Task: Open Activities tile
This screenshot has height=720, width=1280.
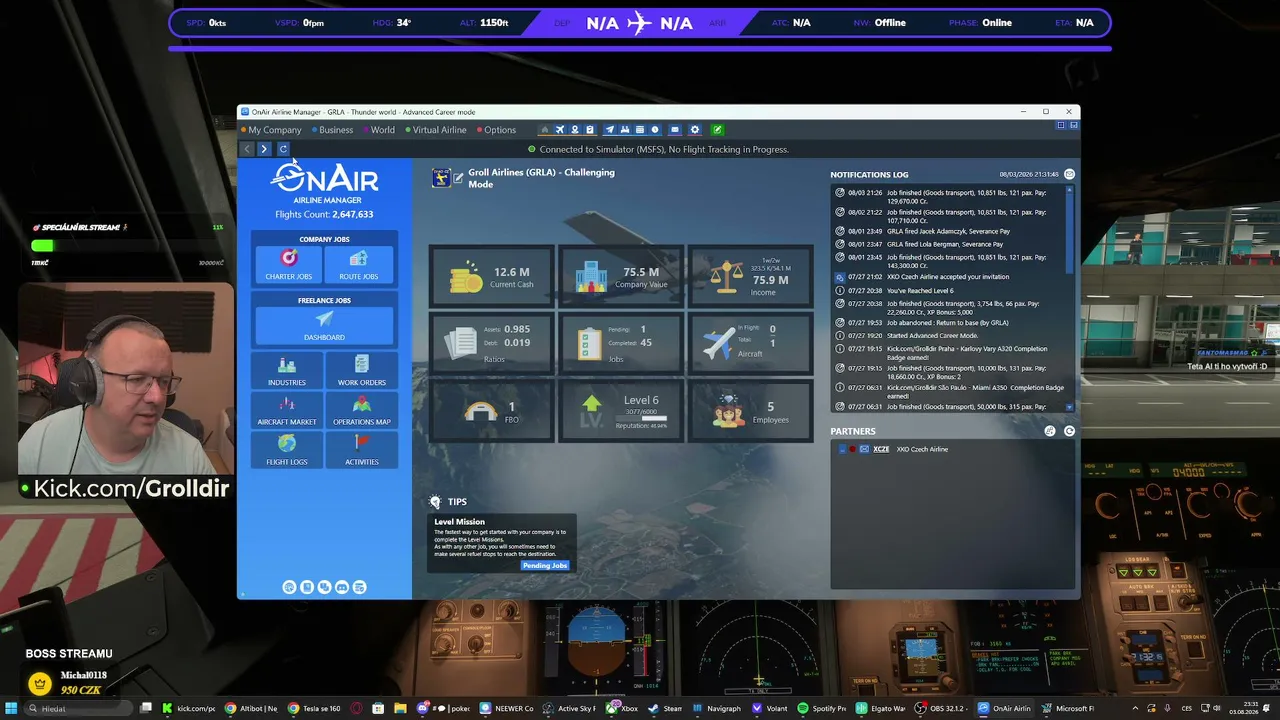Action: 361,450
